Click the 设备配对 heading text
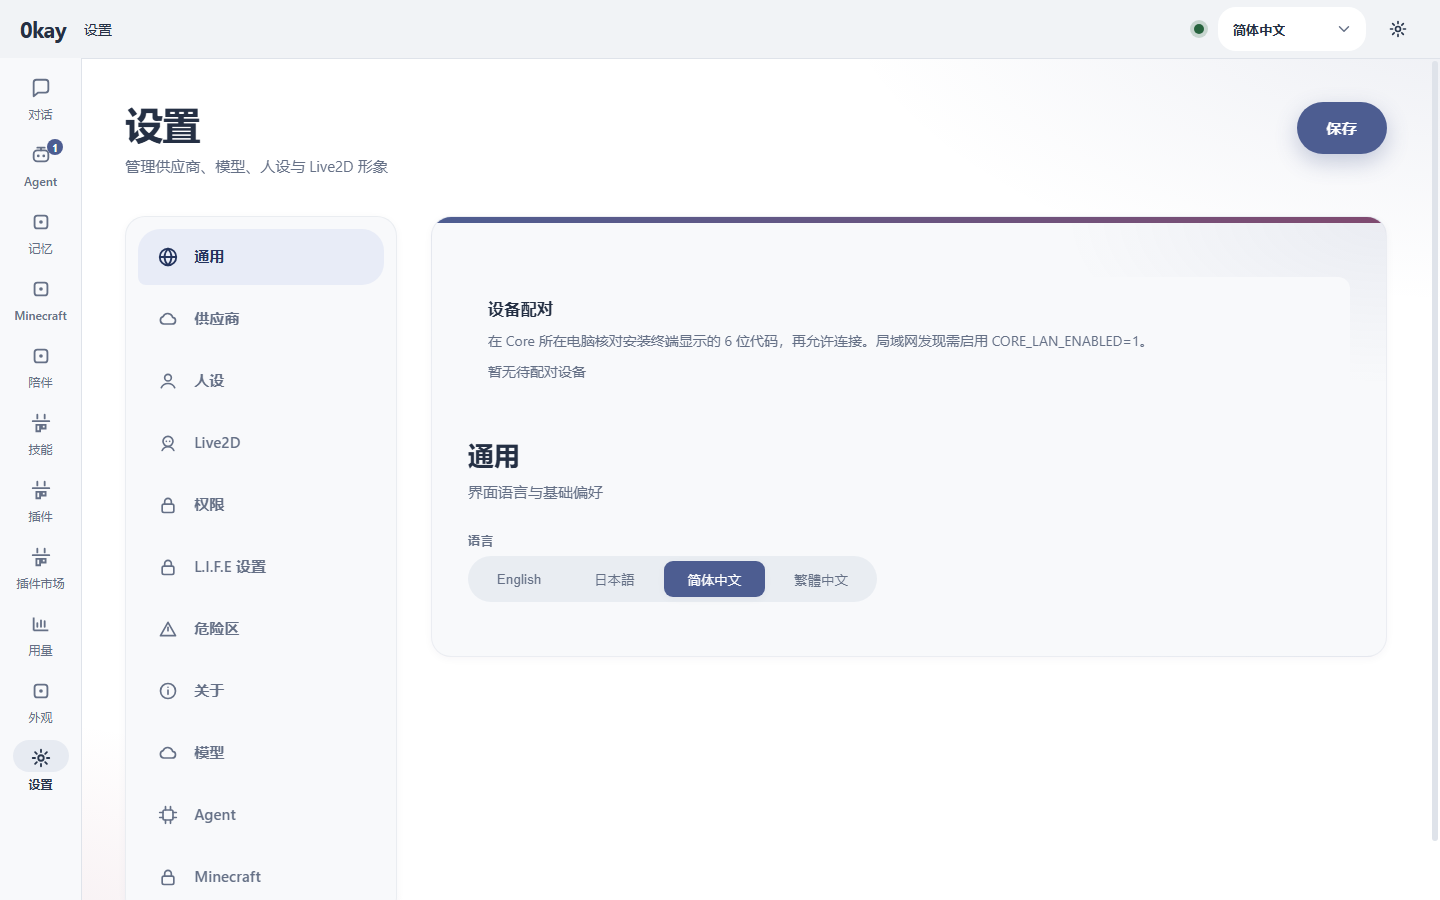 [x=520, y=309]
